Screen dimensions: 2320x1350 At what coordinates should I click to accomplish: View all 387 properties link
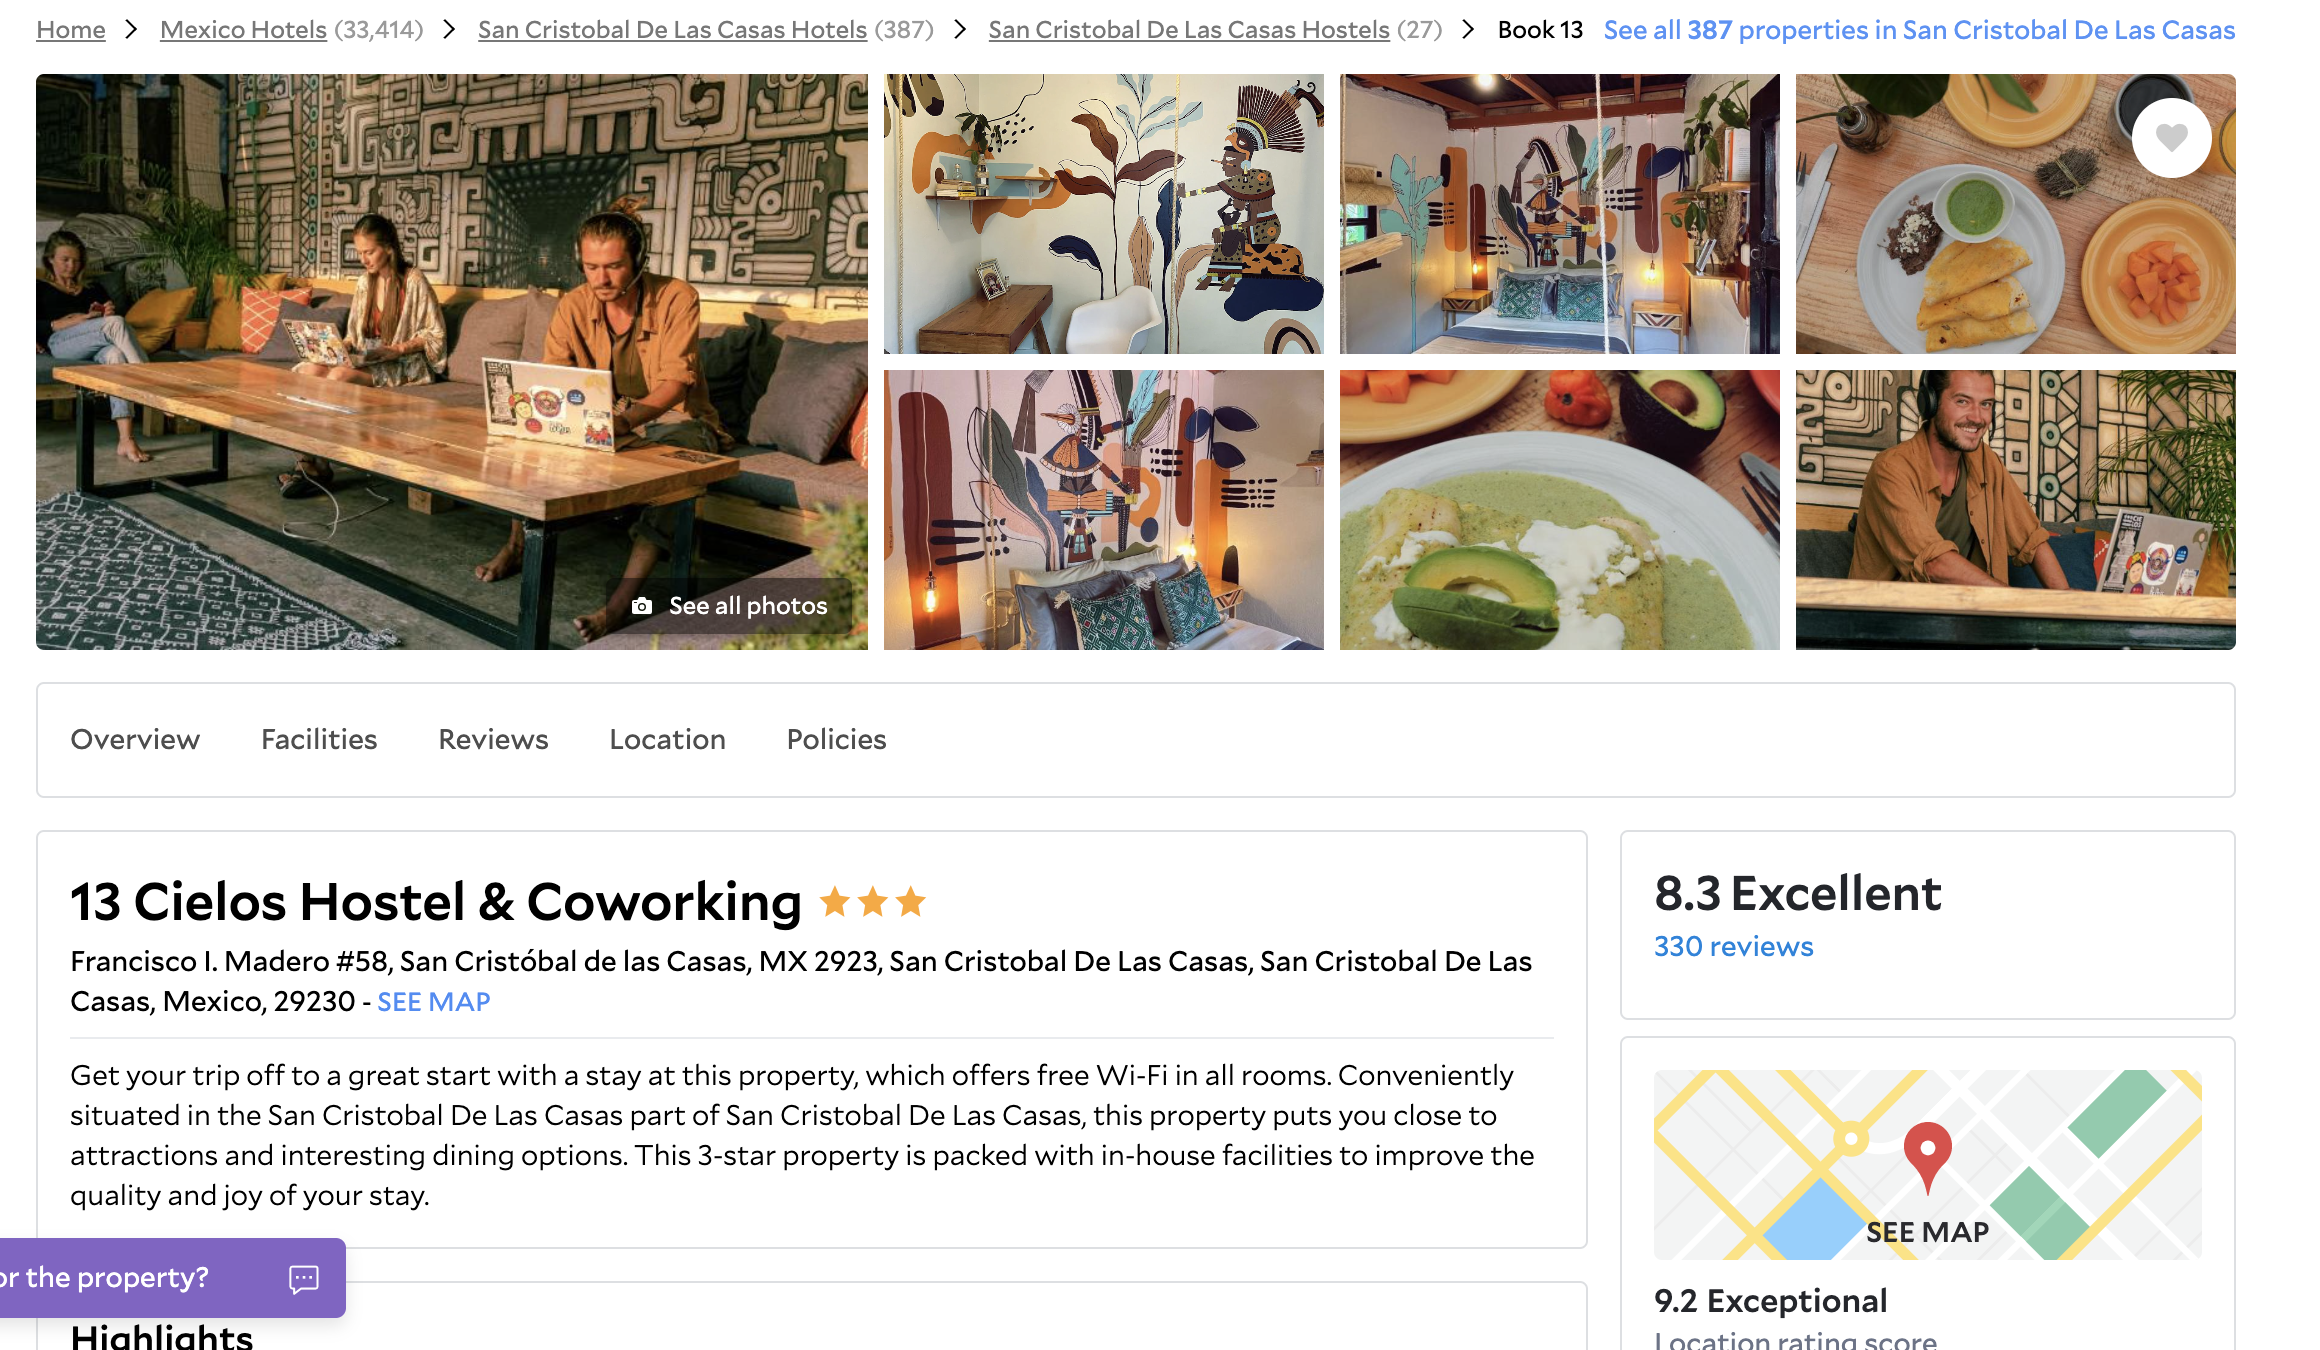click(x=1919, y=30)
